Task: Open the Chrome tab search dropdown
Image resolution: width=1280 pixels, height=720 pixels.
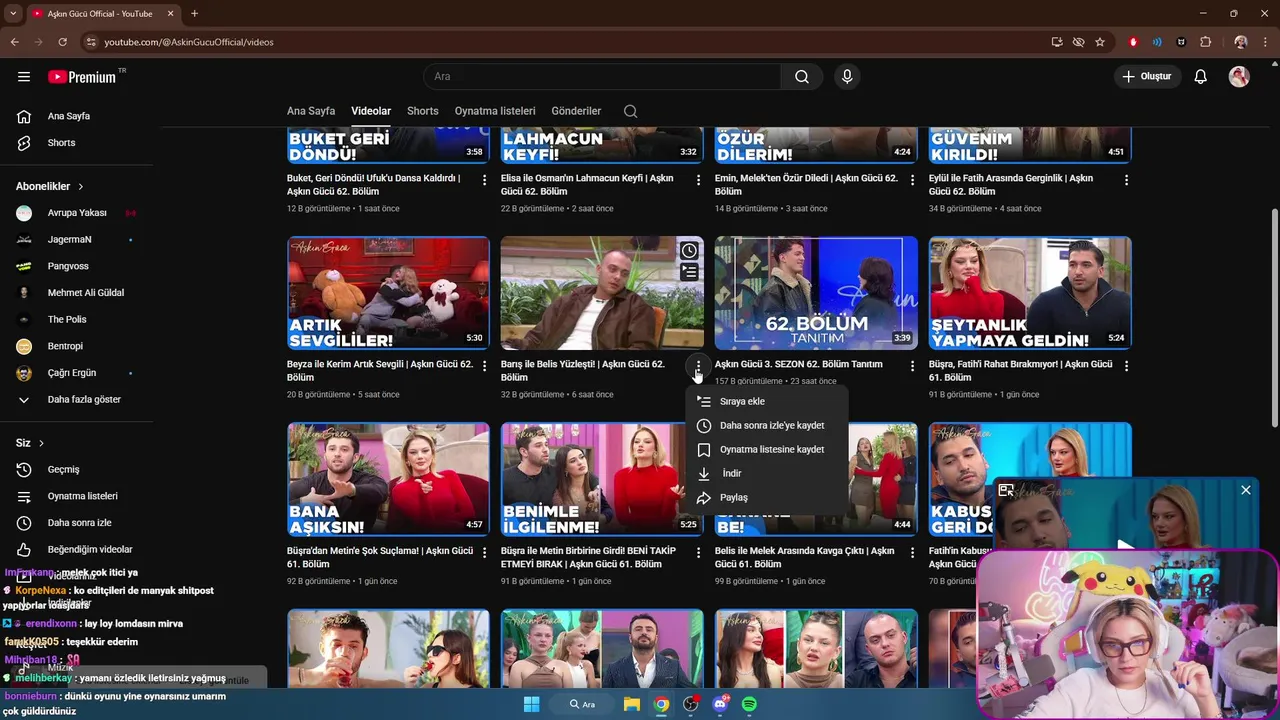Action: coord(13,14)
